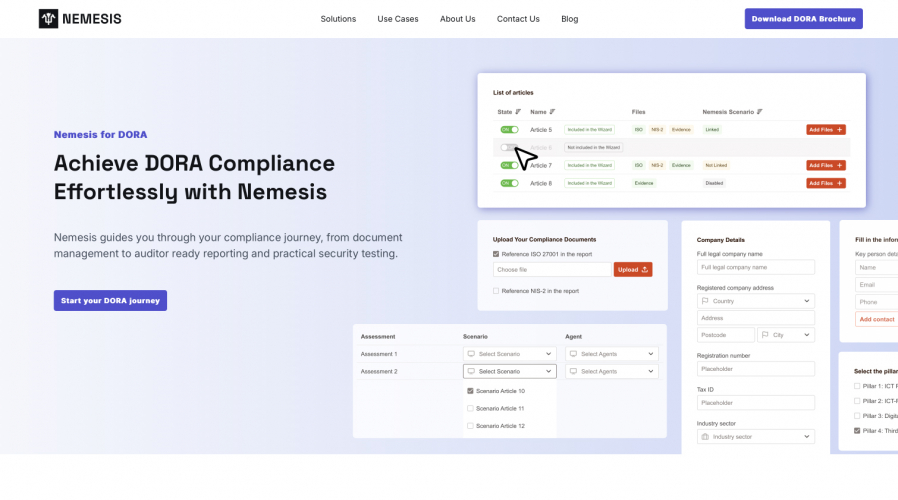The image size is (898, 500).
Task: Click the Postcode input field
Action: (726, 335)
